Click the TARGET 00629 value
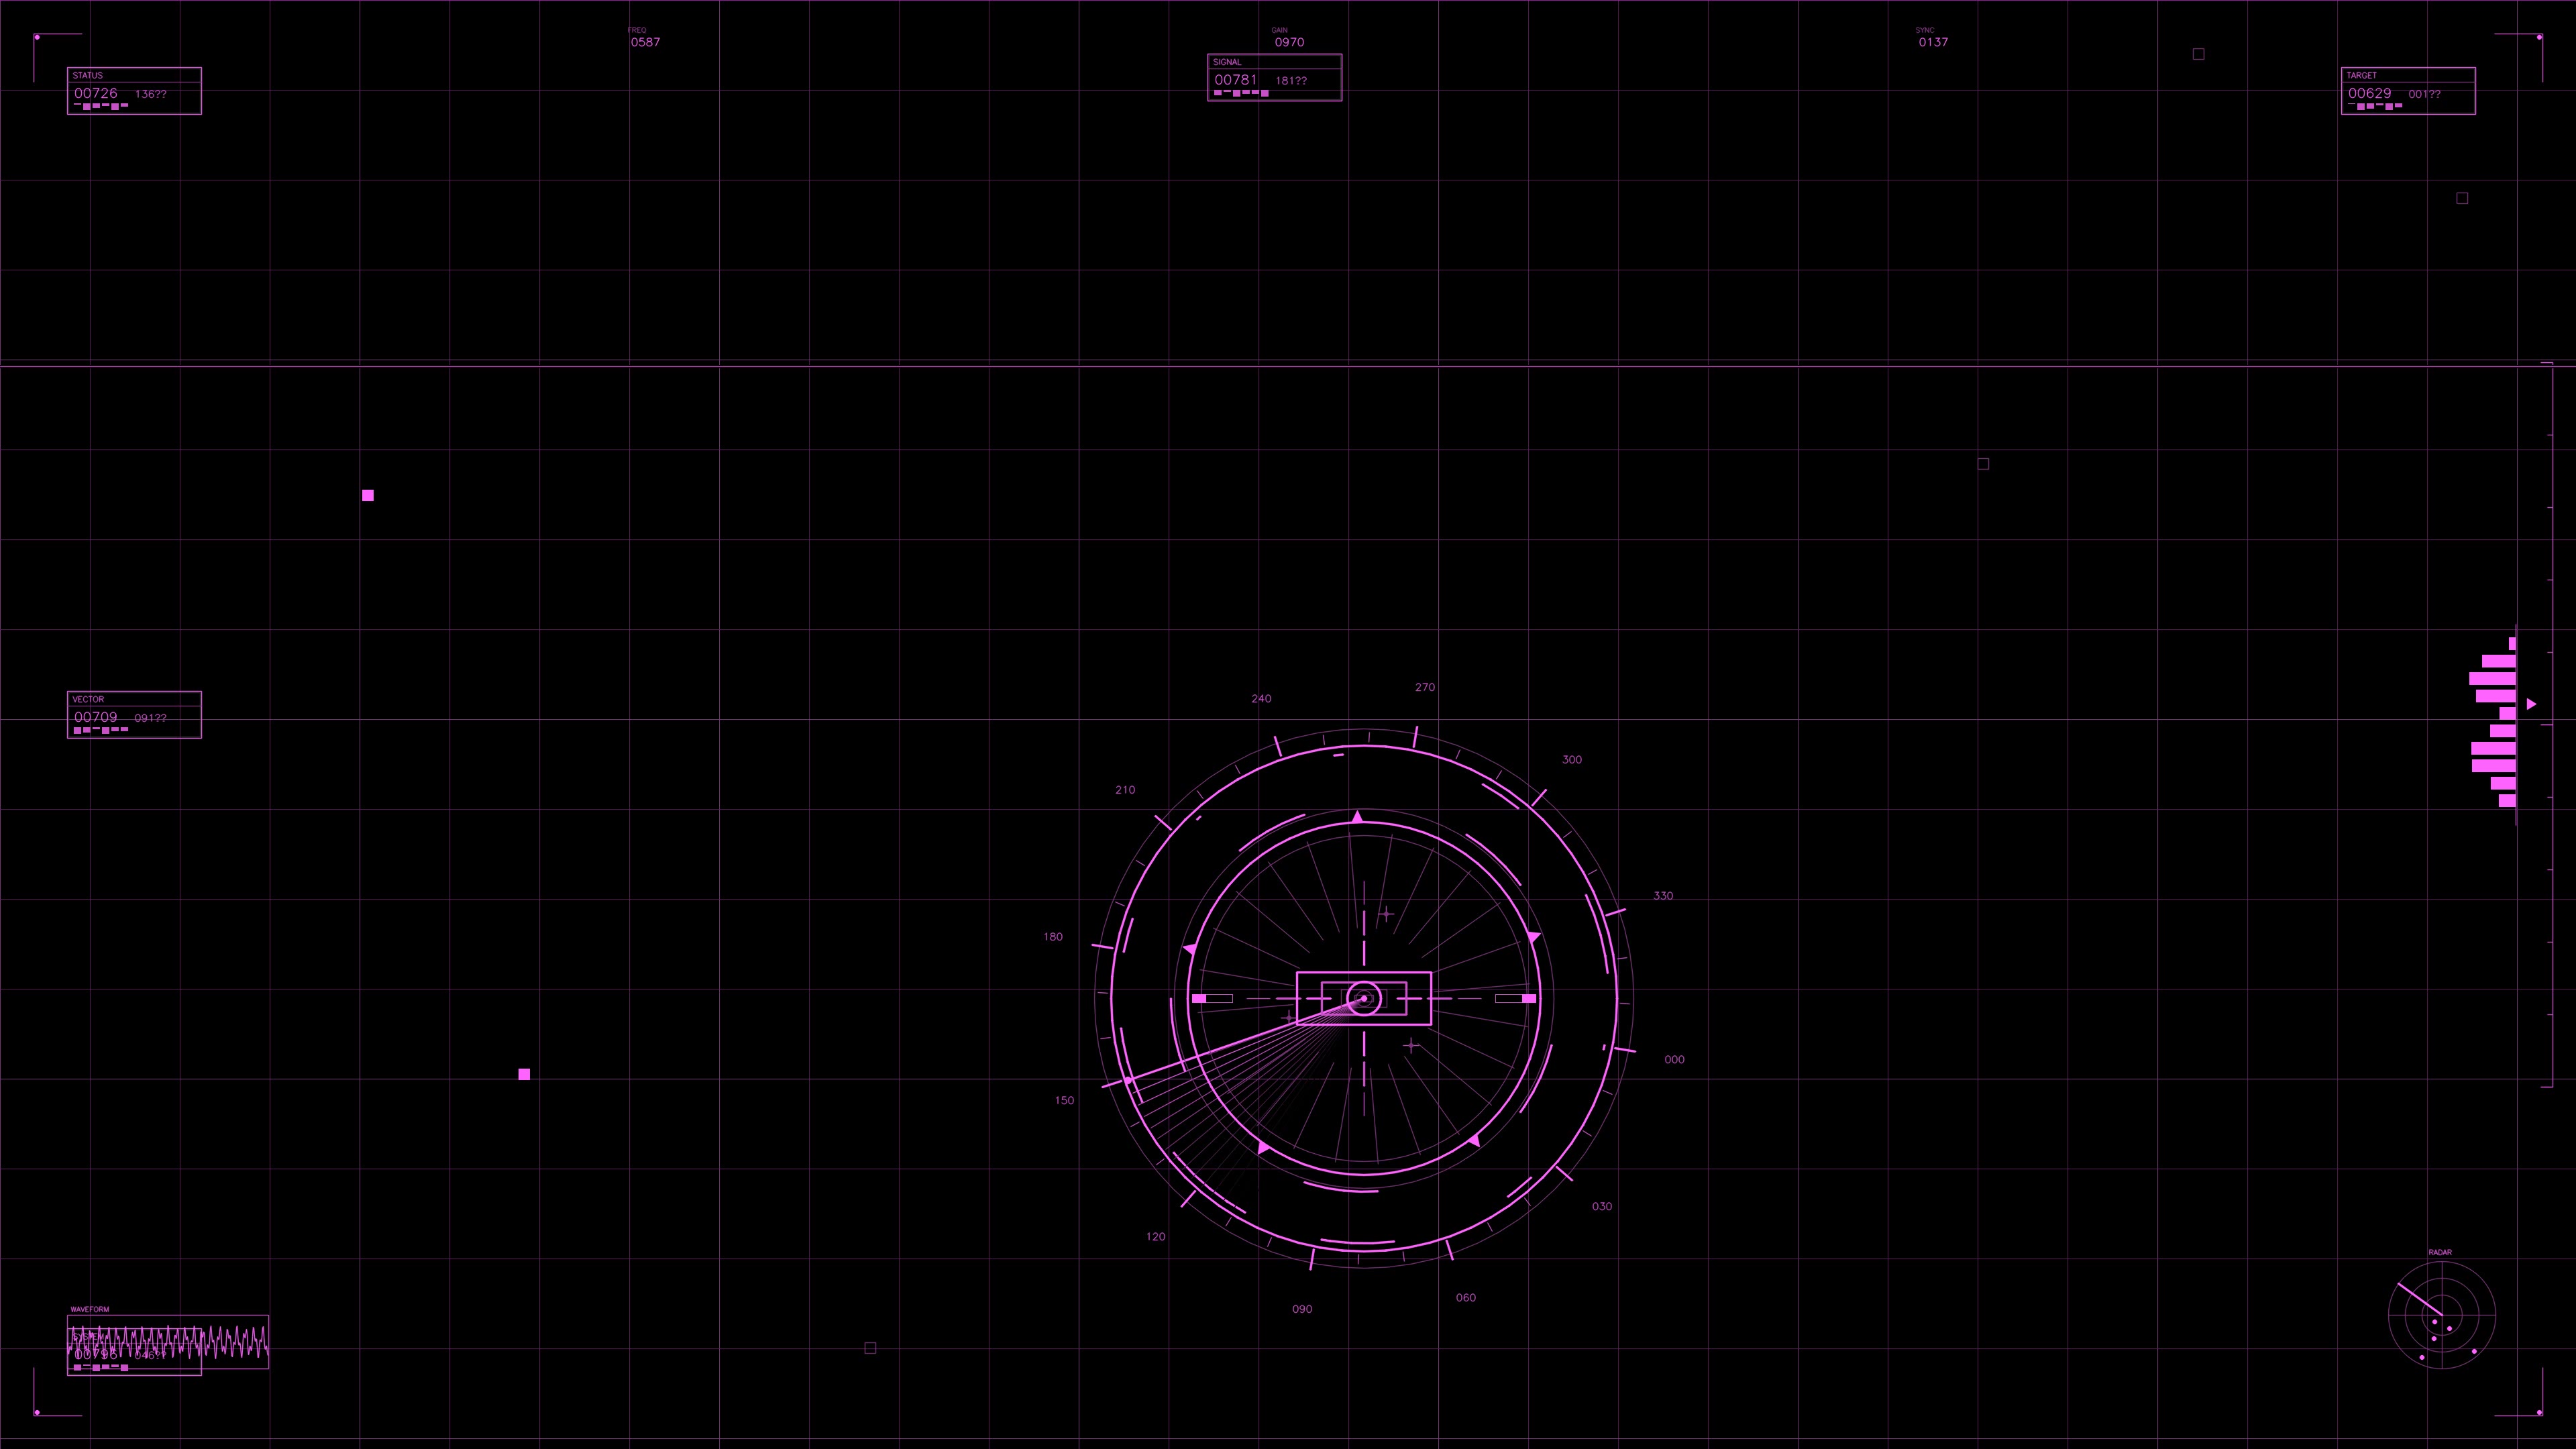2576x1449 pixels. point(2372,92)
